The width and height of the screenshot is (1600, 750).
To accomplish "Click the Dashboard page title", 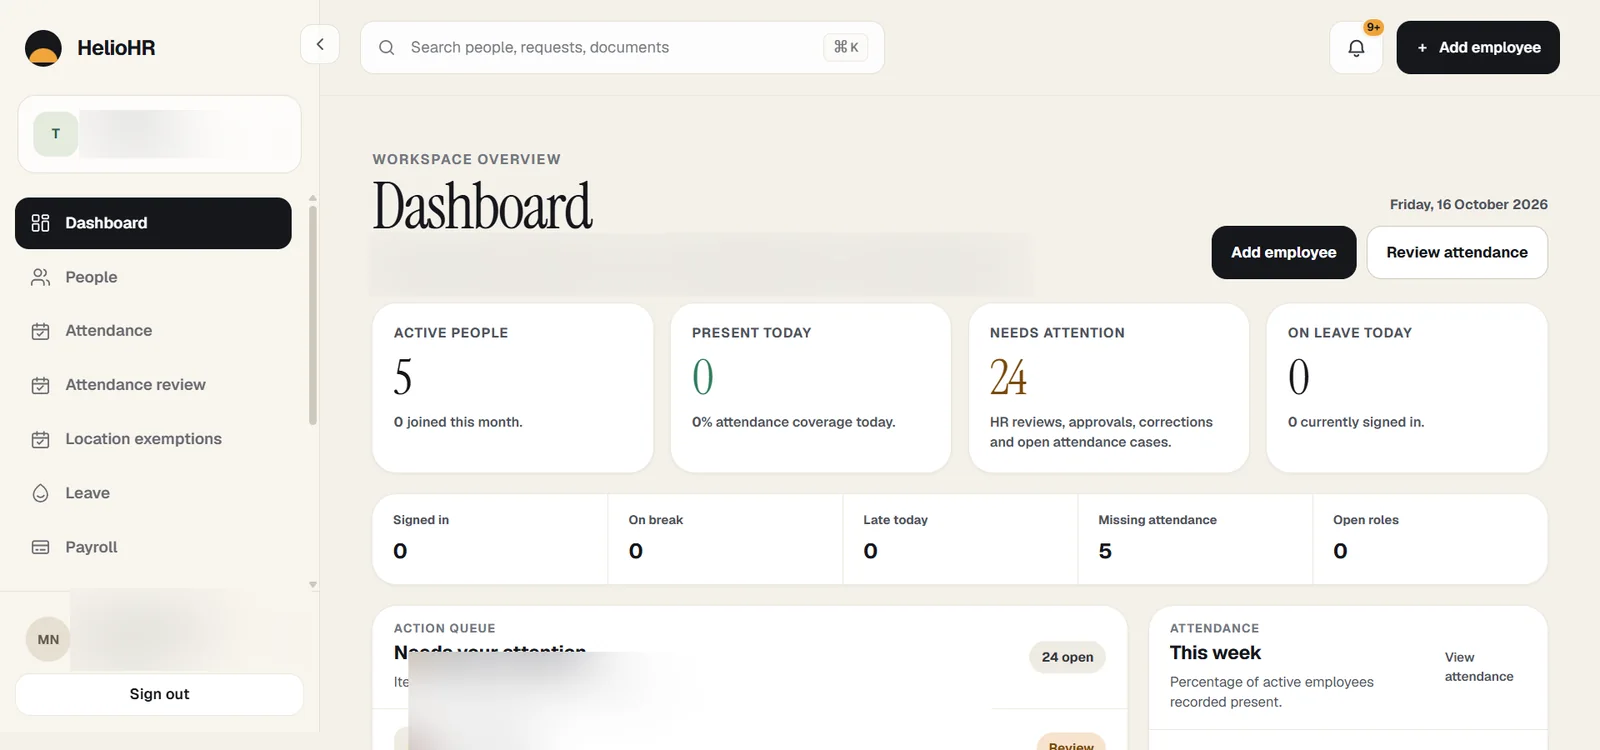I will 483,206.
